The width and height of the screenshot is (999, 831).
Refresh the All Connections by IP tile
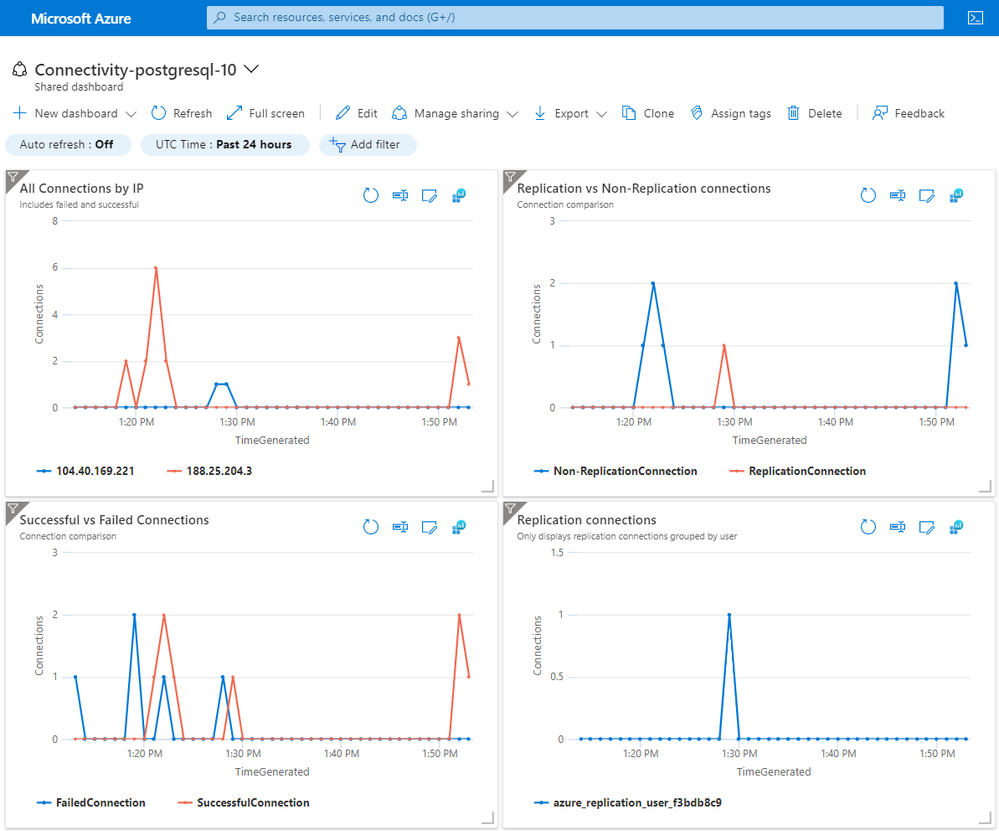pyautogui.click(x=371, y=196)
